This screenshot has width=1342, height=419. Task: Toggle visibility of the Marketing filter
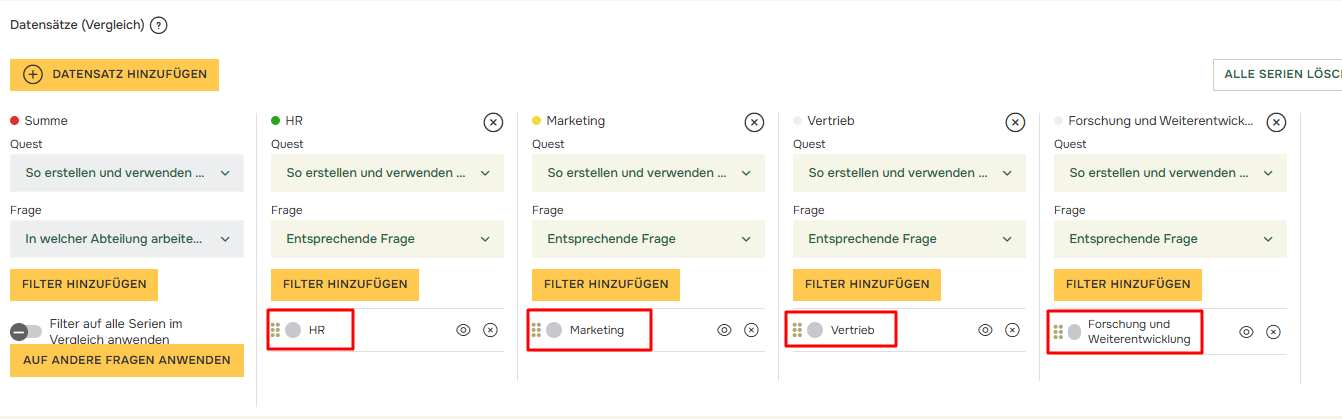724,330
